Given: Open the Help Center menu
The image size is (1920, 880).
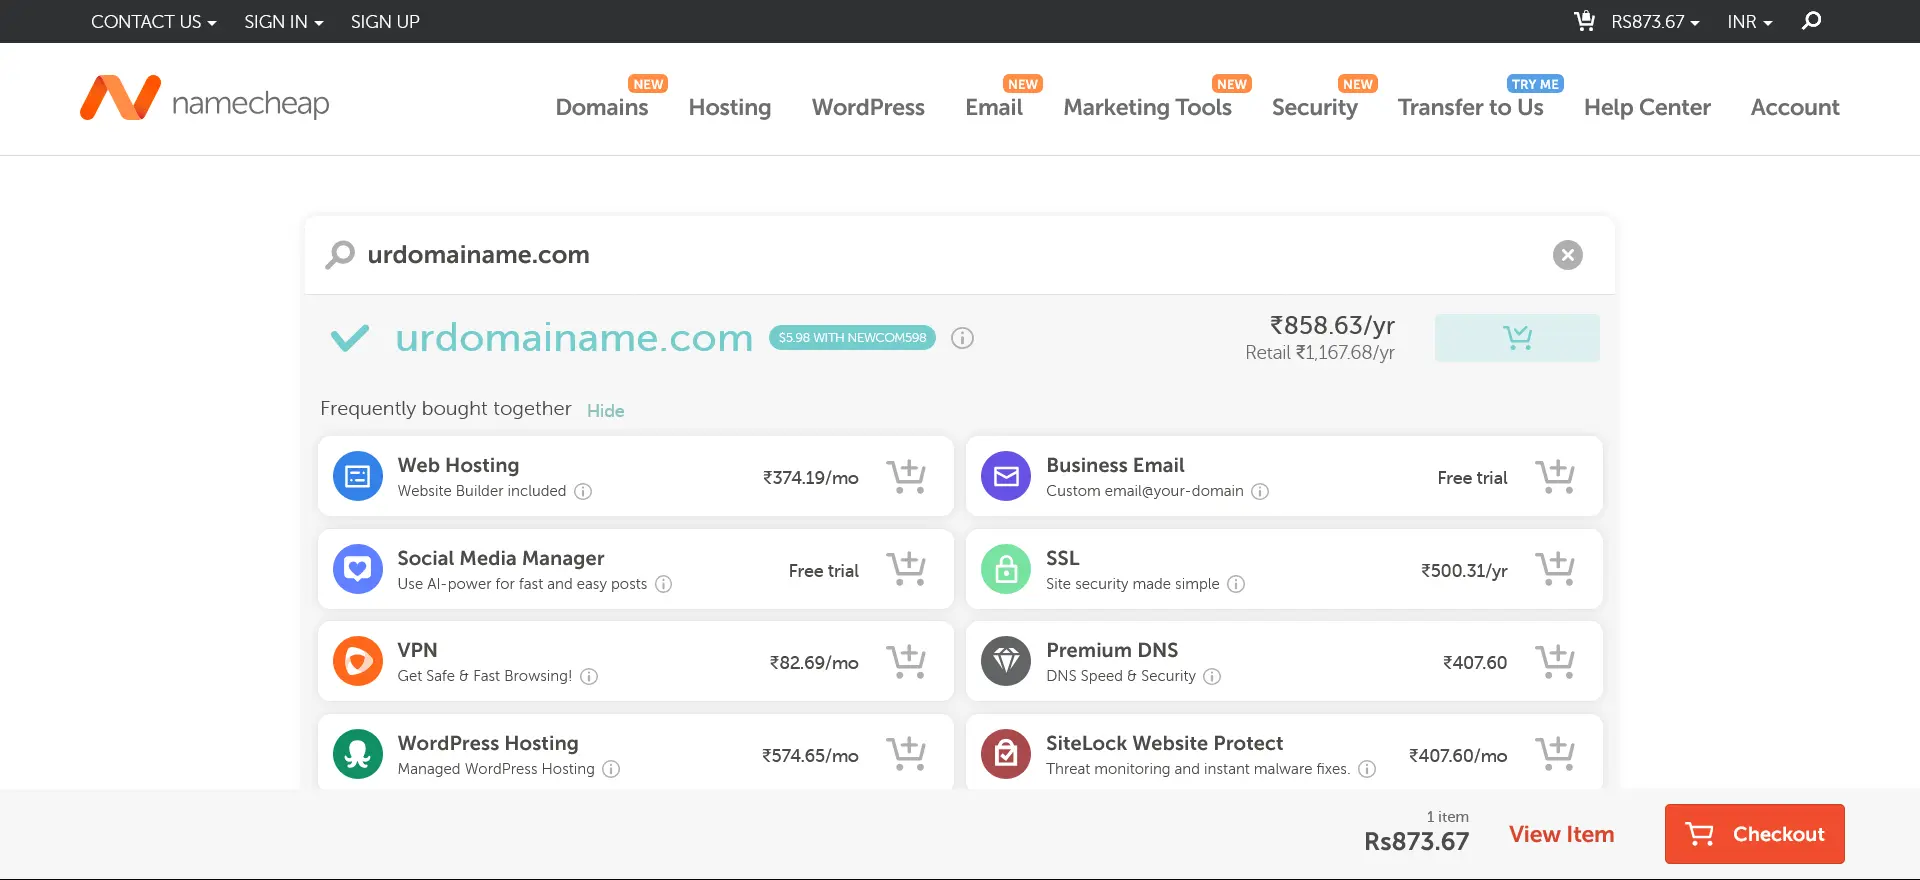Looking at the screenshot, I should point(1647,107).
